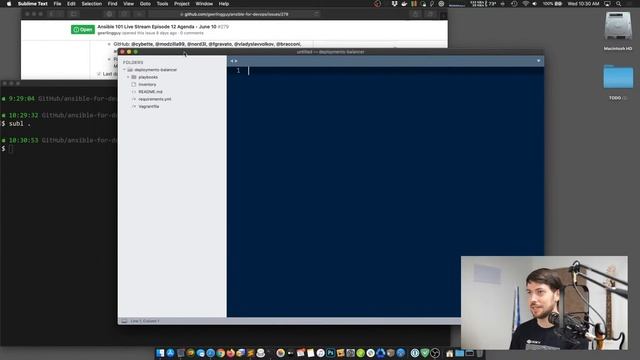Open the inventory file in sidebar
The height and width of the screenshot is (360, 640).
click(x=147, y=84)
